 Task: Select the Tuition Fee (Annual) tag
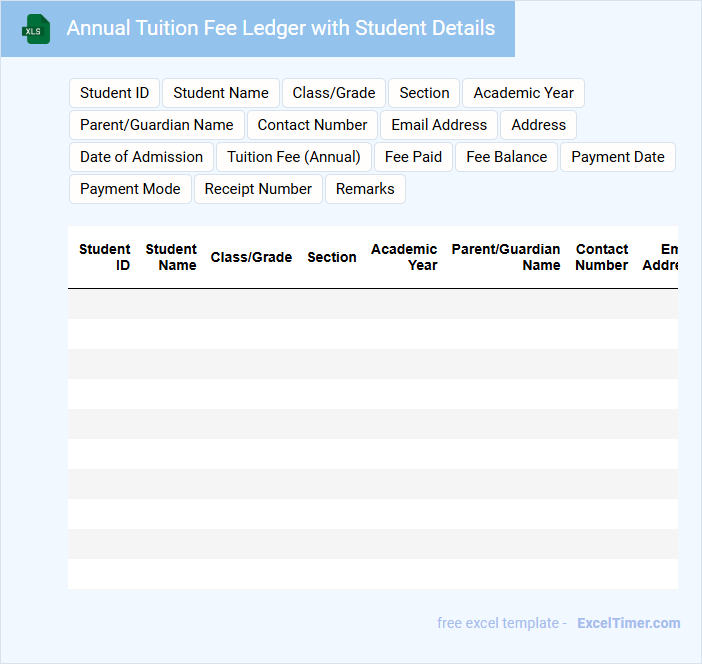[x=294, y=157]
